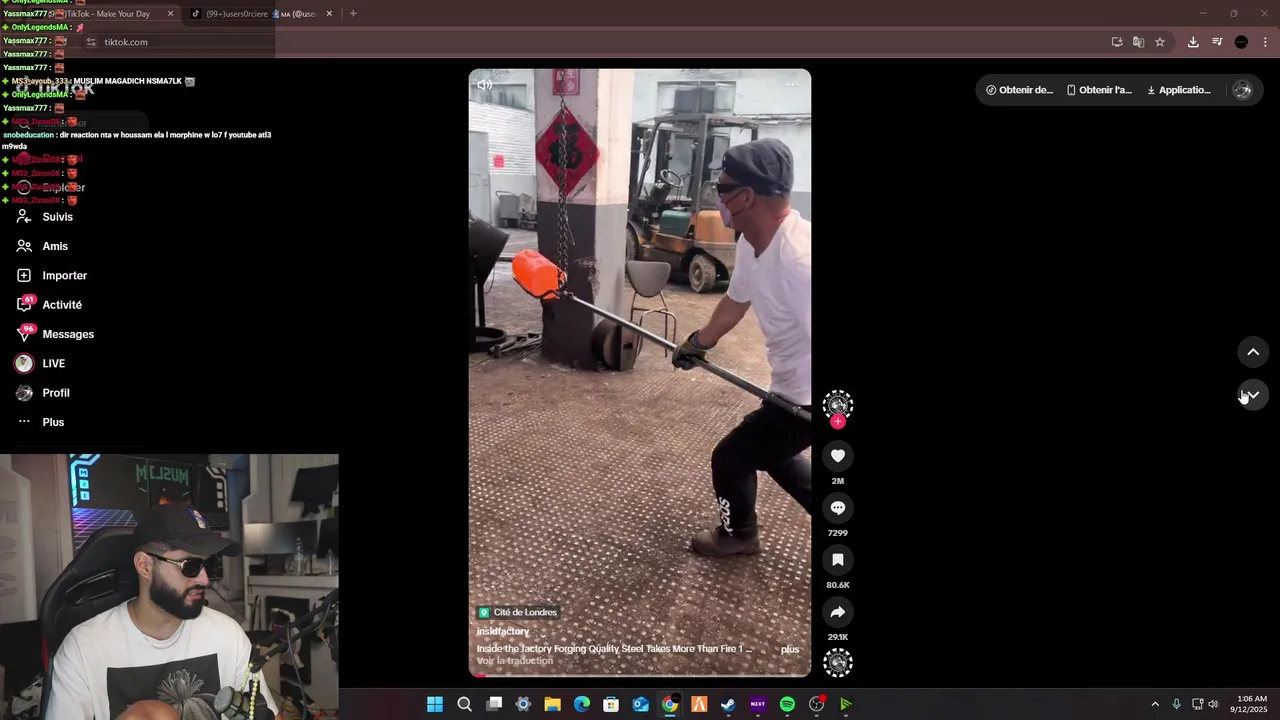Show hidden system tray icons

click(x=1155, y=704)
